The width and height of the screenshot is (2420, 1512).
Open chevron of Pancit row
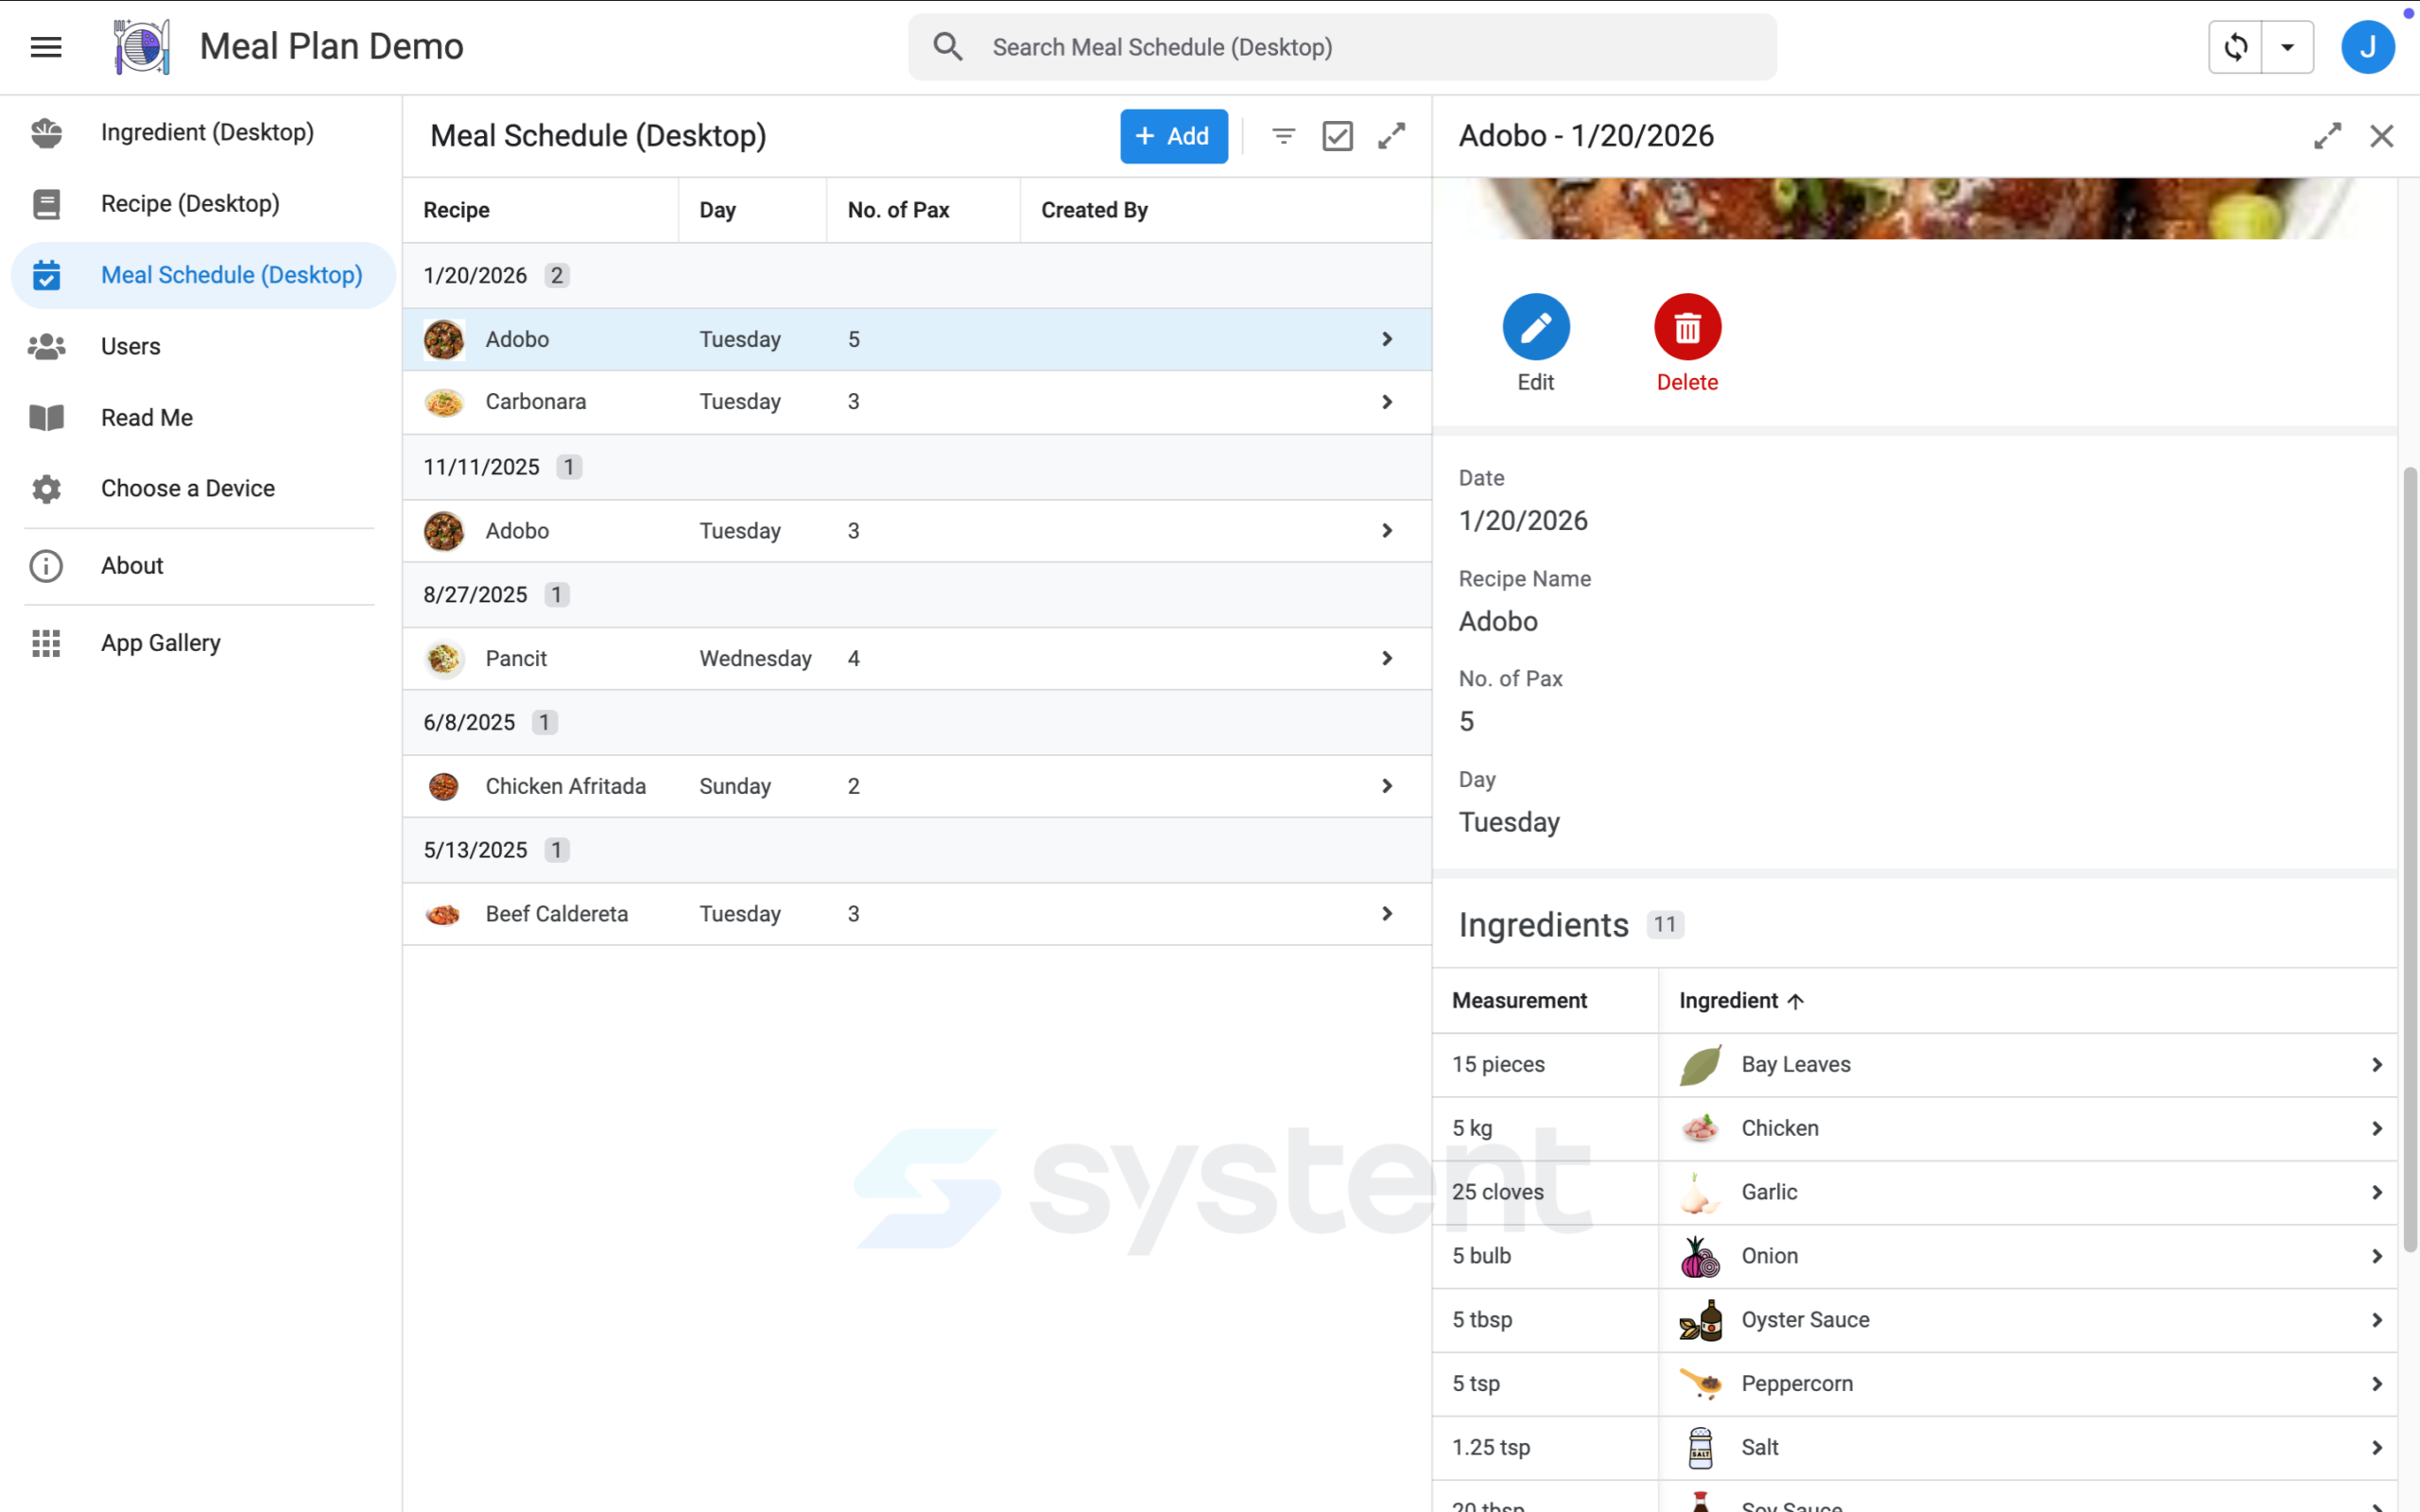click(1387, 658)
